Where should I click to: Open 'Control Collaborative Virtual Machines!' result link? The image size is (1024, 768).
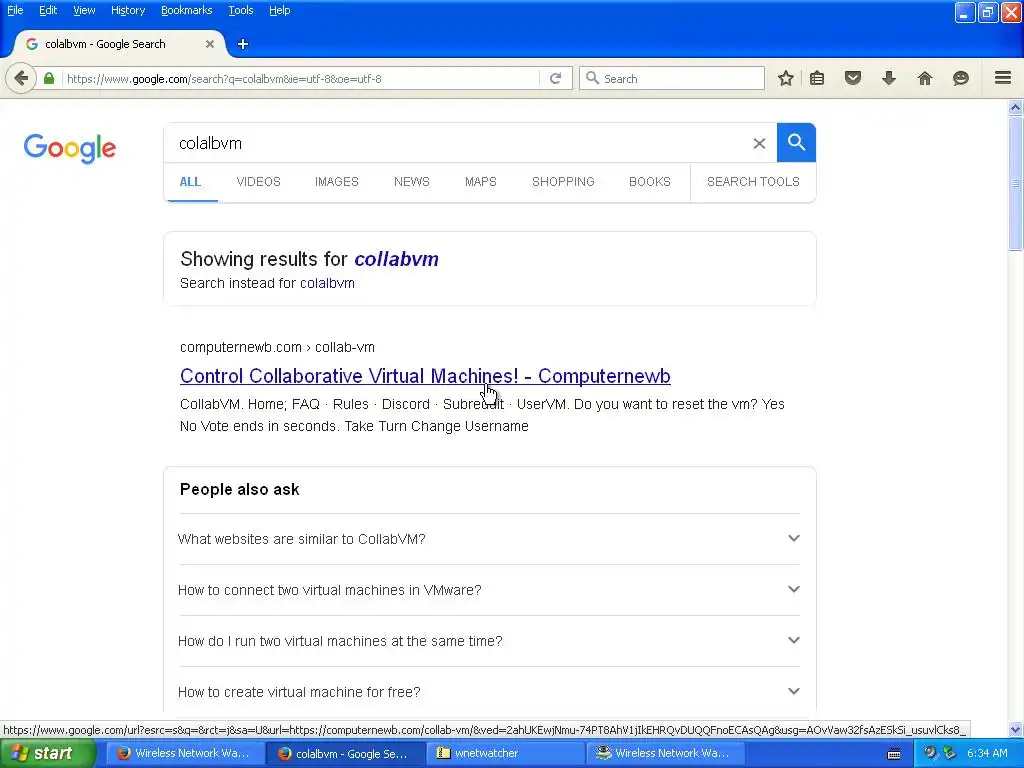point(425,376)
